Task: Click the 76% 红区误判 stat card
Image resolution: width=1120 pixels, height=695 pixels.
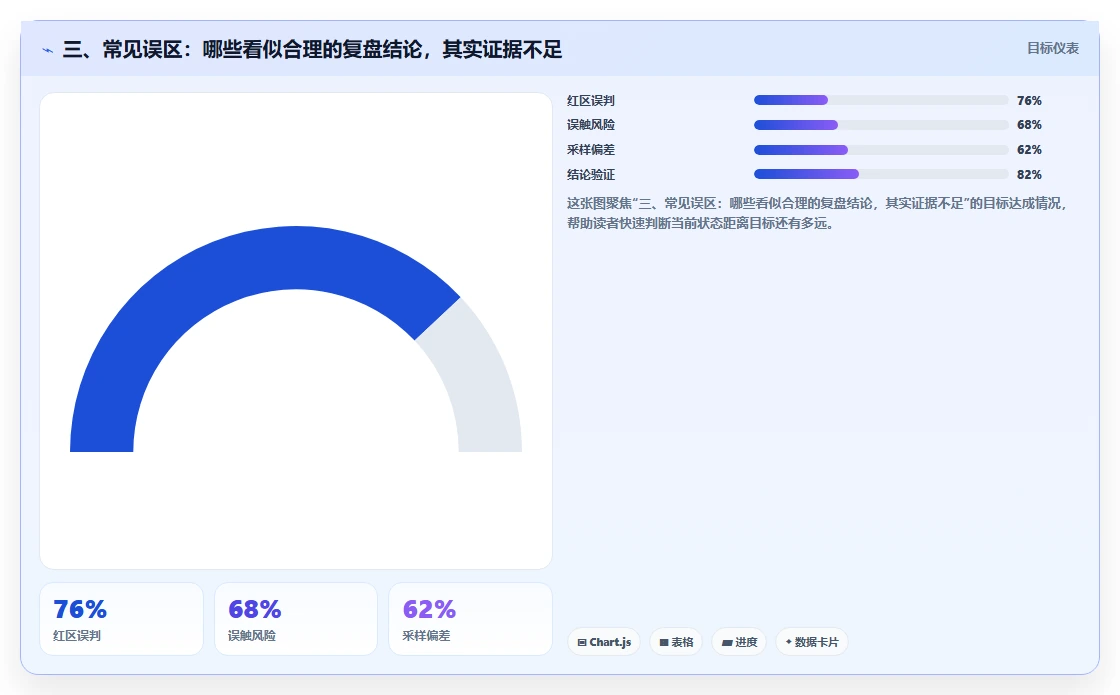Action: coord(121,619)
